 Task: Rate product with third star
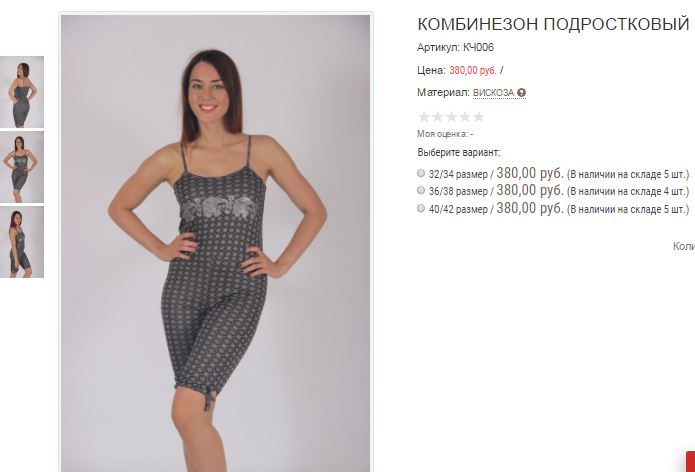click(x=451, y=117)
